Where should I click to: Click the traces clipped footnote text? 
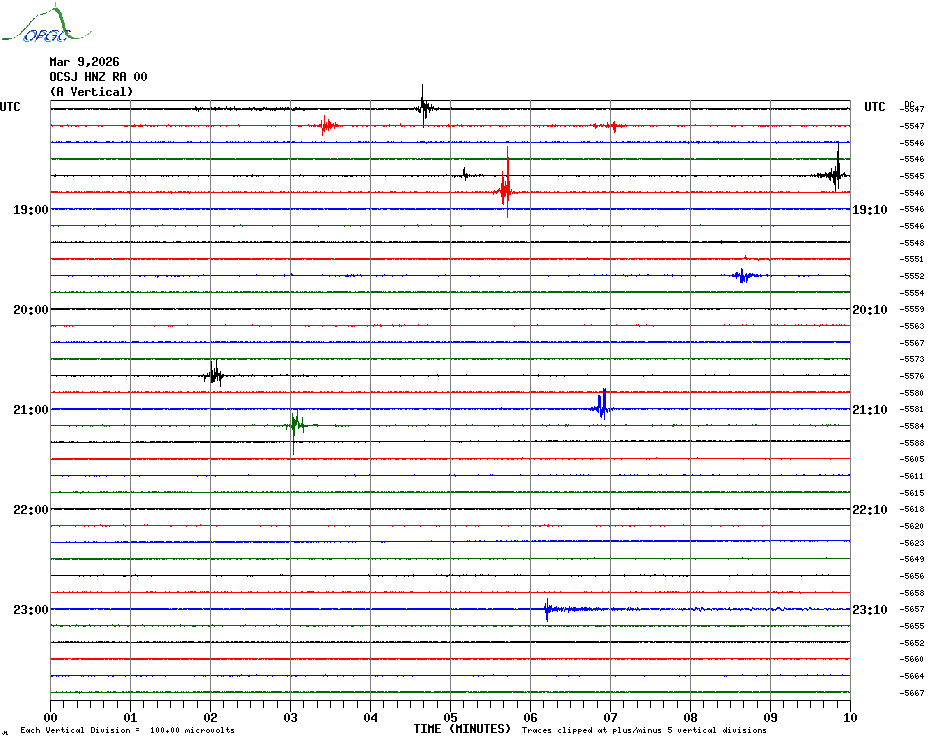(x=644, y=730)
